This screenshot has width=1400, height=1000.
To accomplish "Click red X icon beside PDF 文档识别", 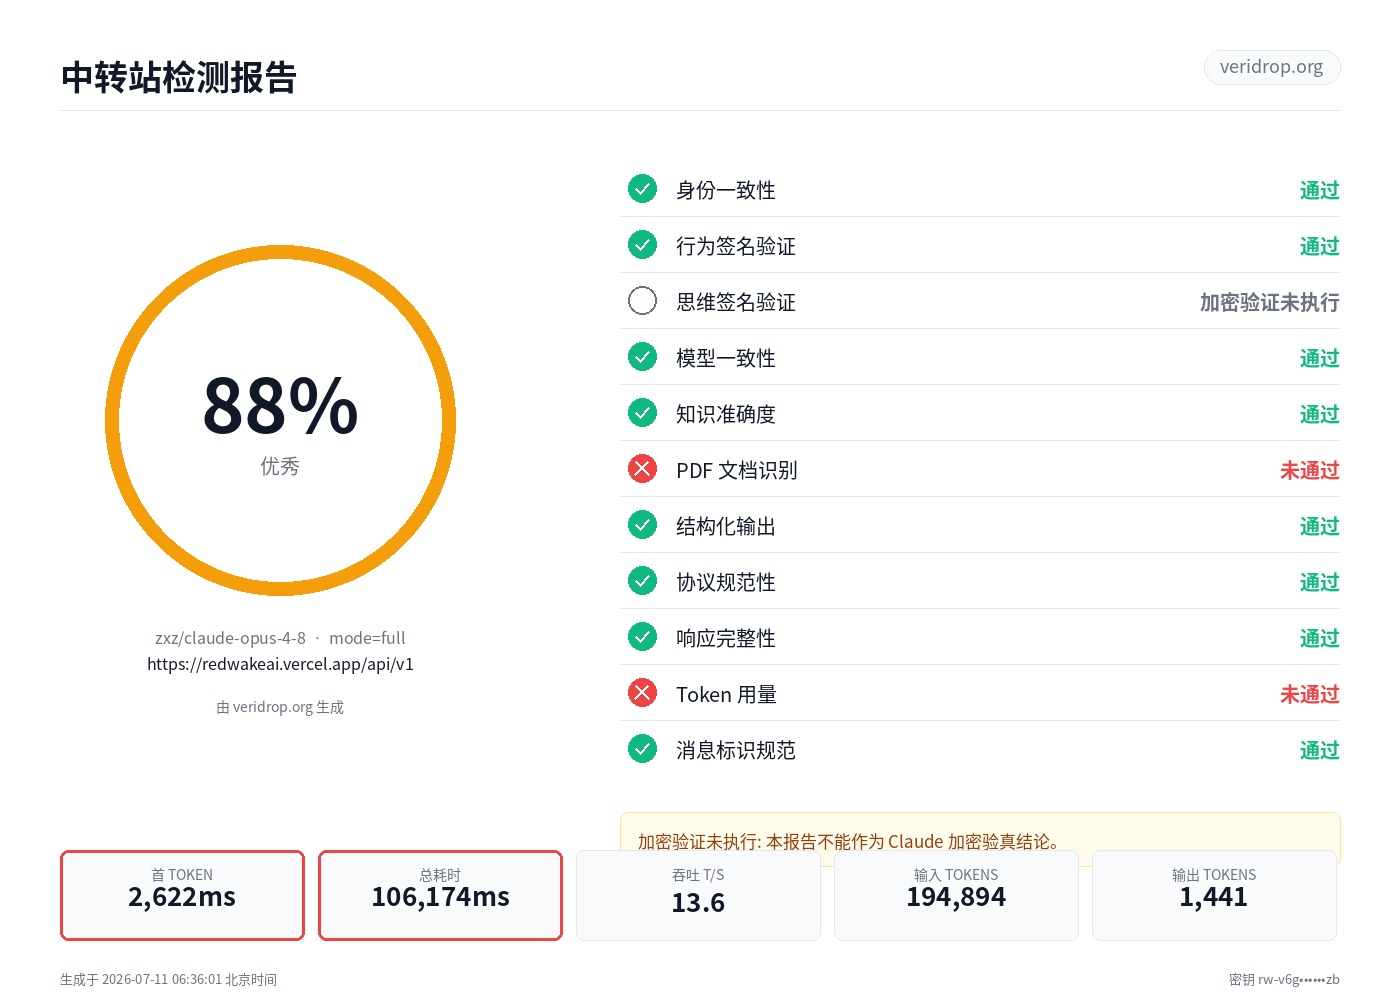I will (642, 469).
